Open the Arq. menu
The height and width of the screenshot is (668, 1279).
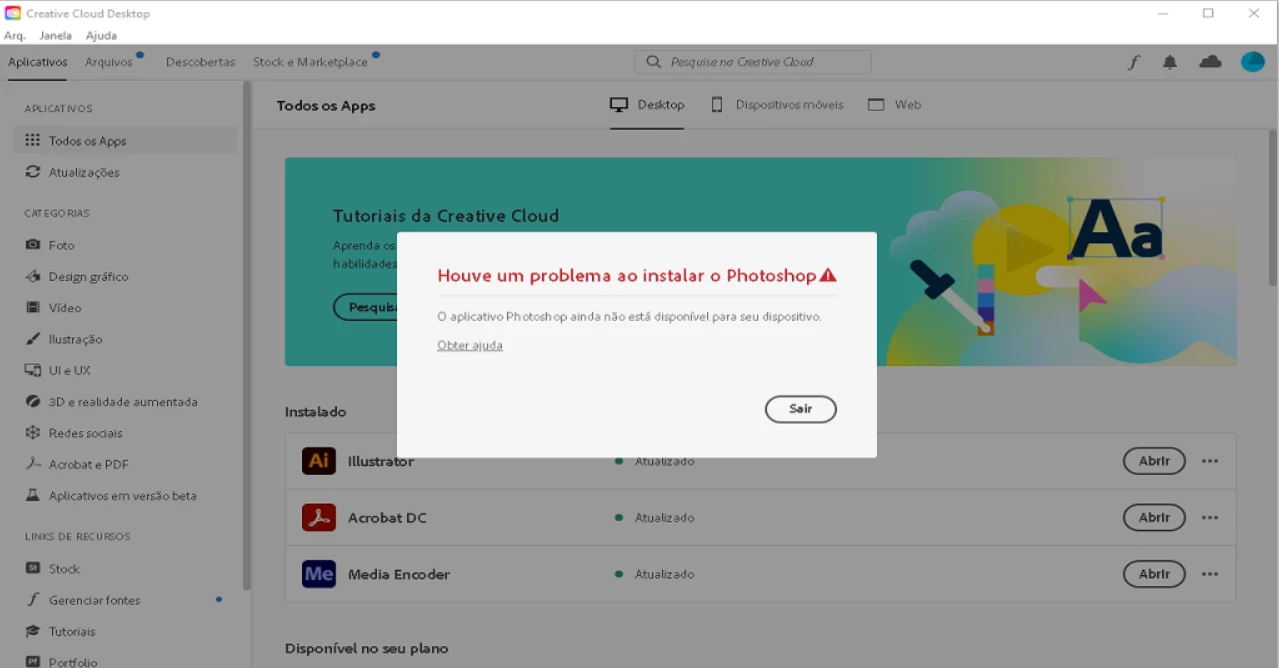coord(15,35)
